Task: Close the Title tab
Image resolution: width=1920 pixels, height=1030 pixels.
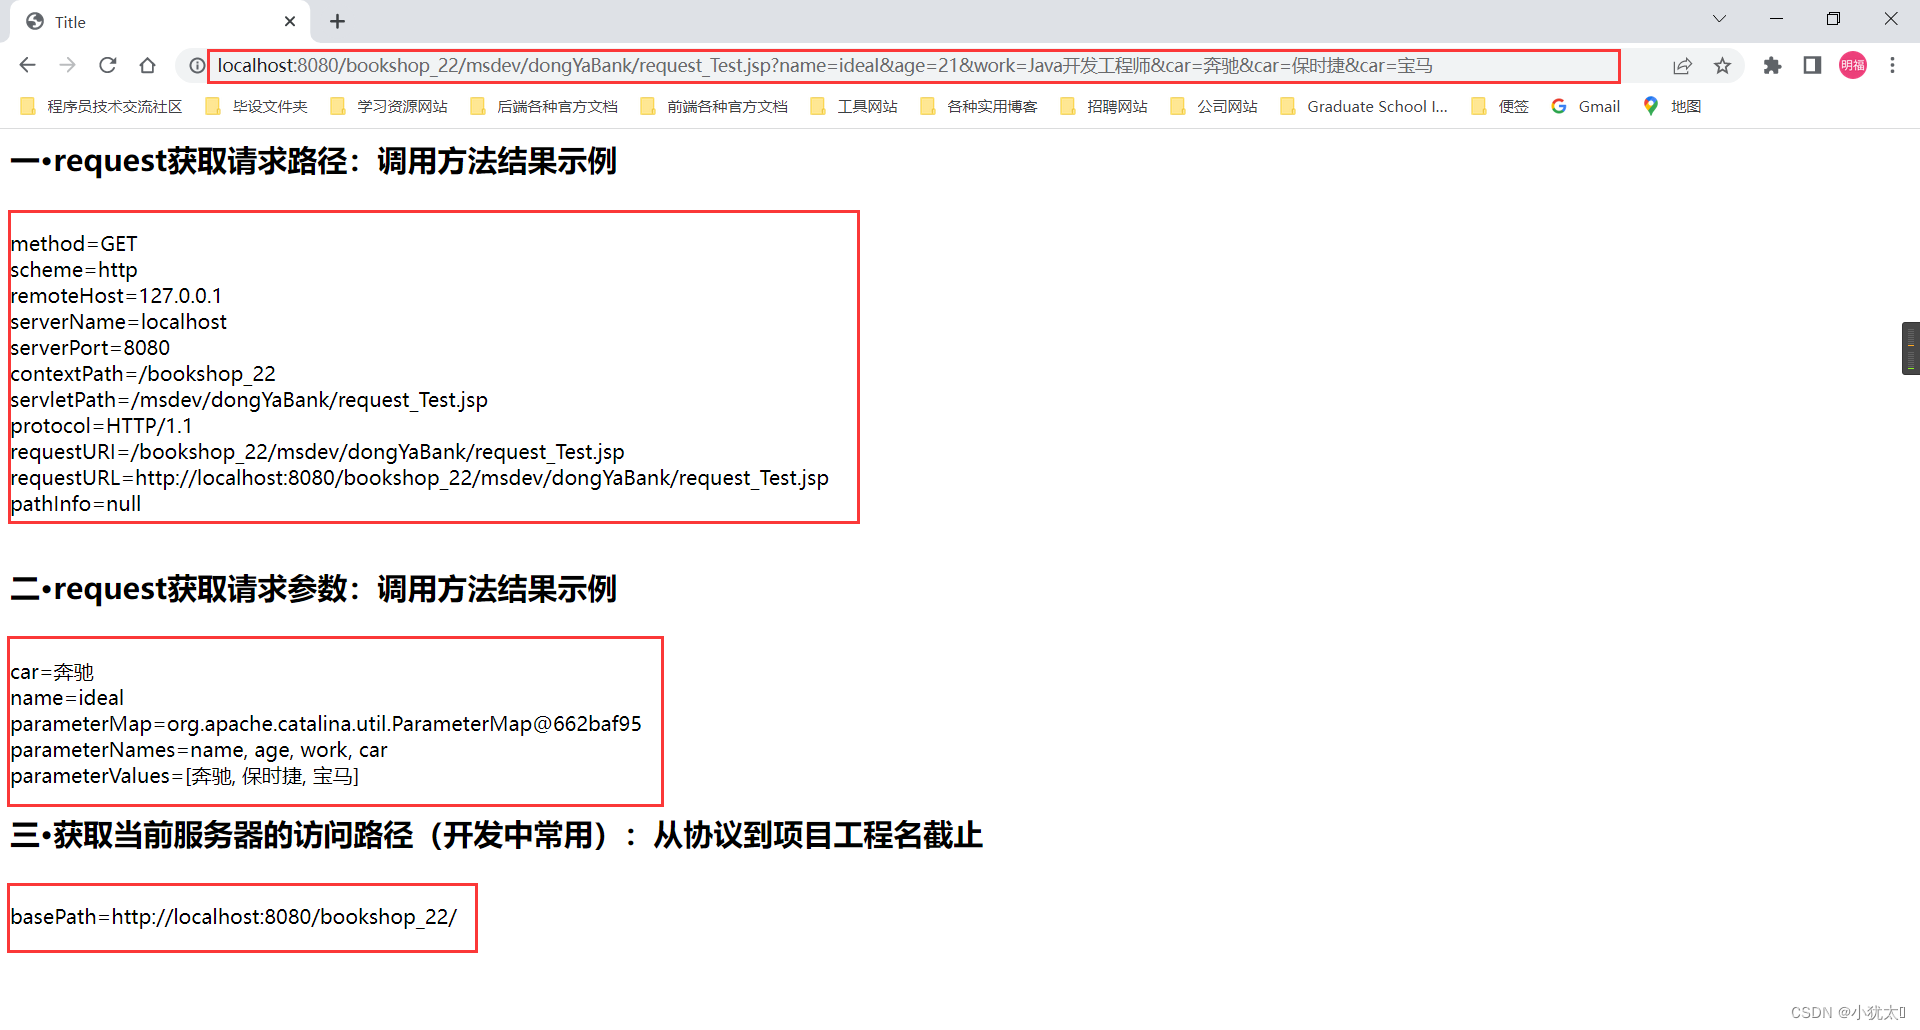Action: 290,21
